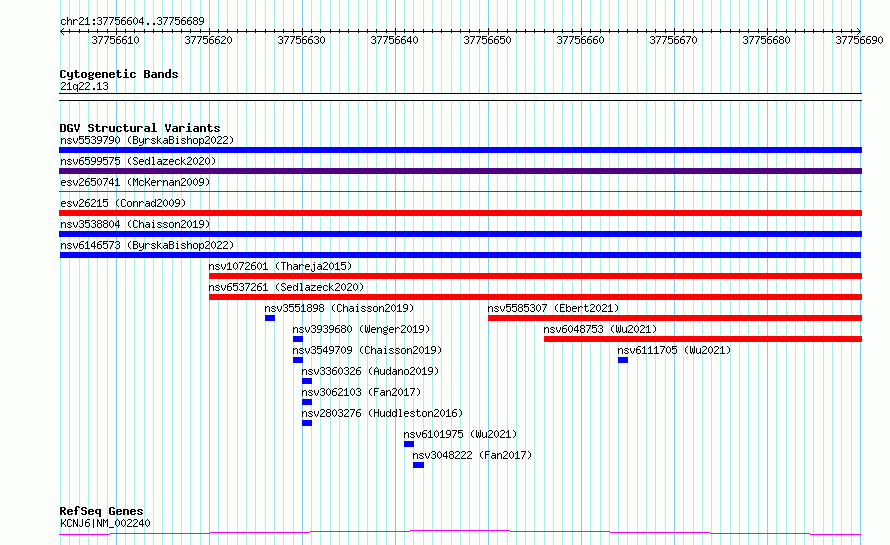Open the nsv3538804 (Chaisson2019) variant label
The width and height of the screenshot is (890, 545).
click(135, 224)
